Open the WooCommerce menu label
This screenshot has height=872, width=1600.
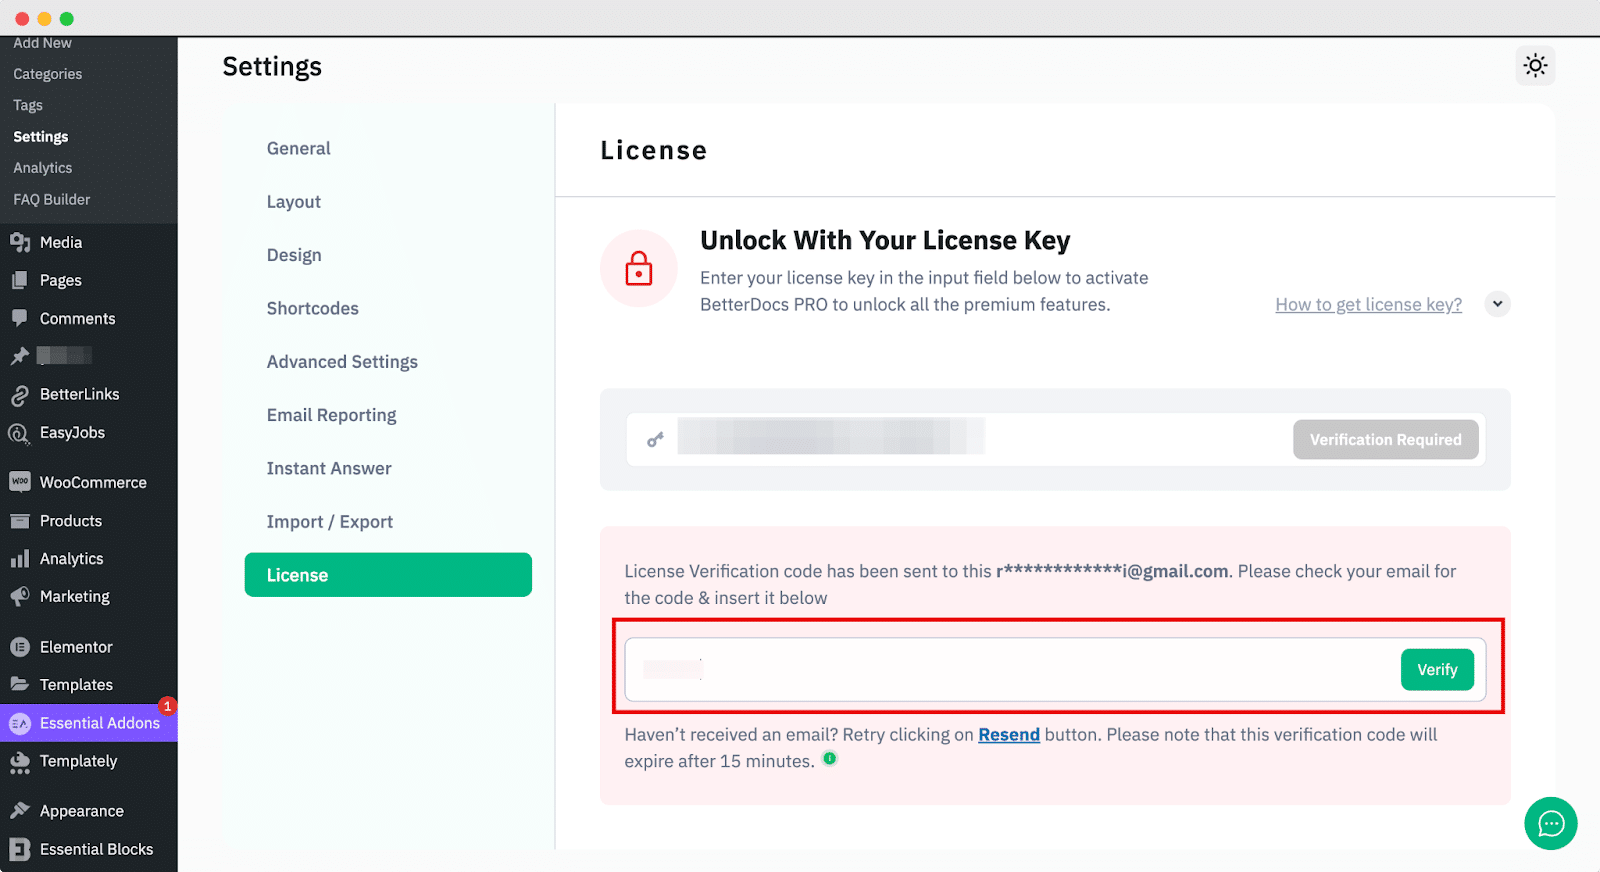point(93,482)
